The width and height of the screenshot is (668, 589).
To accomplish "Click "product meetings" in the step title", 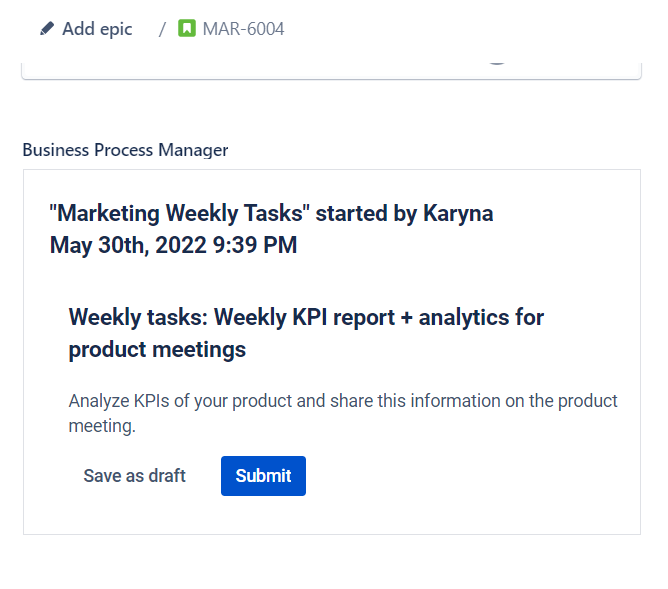I will (157, 350).
